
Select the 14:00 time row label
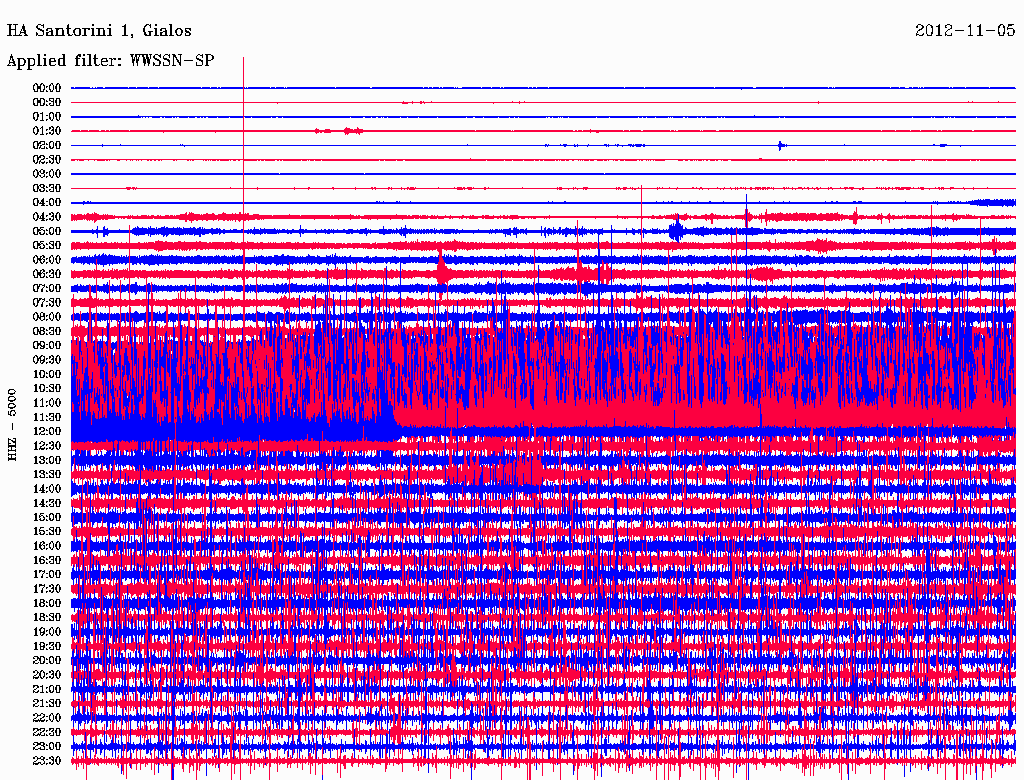coord(47,489)
